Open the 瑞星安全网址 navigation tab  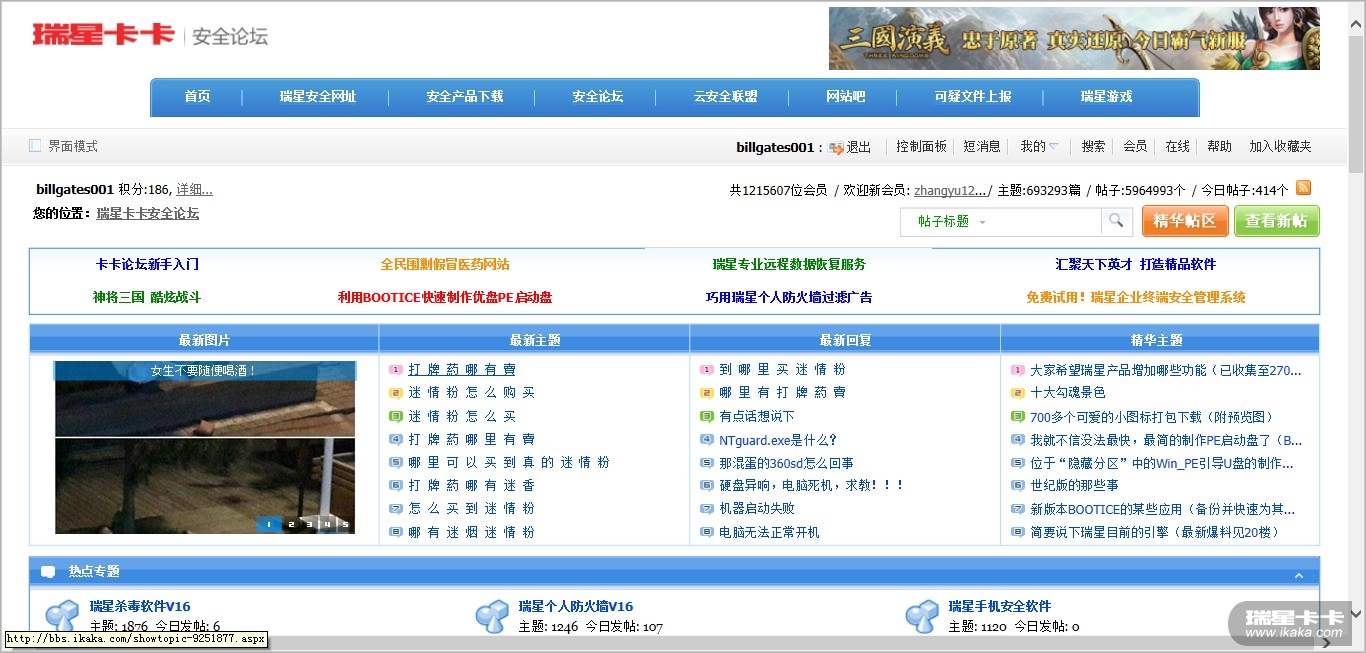[318, 97]
